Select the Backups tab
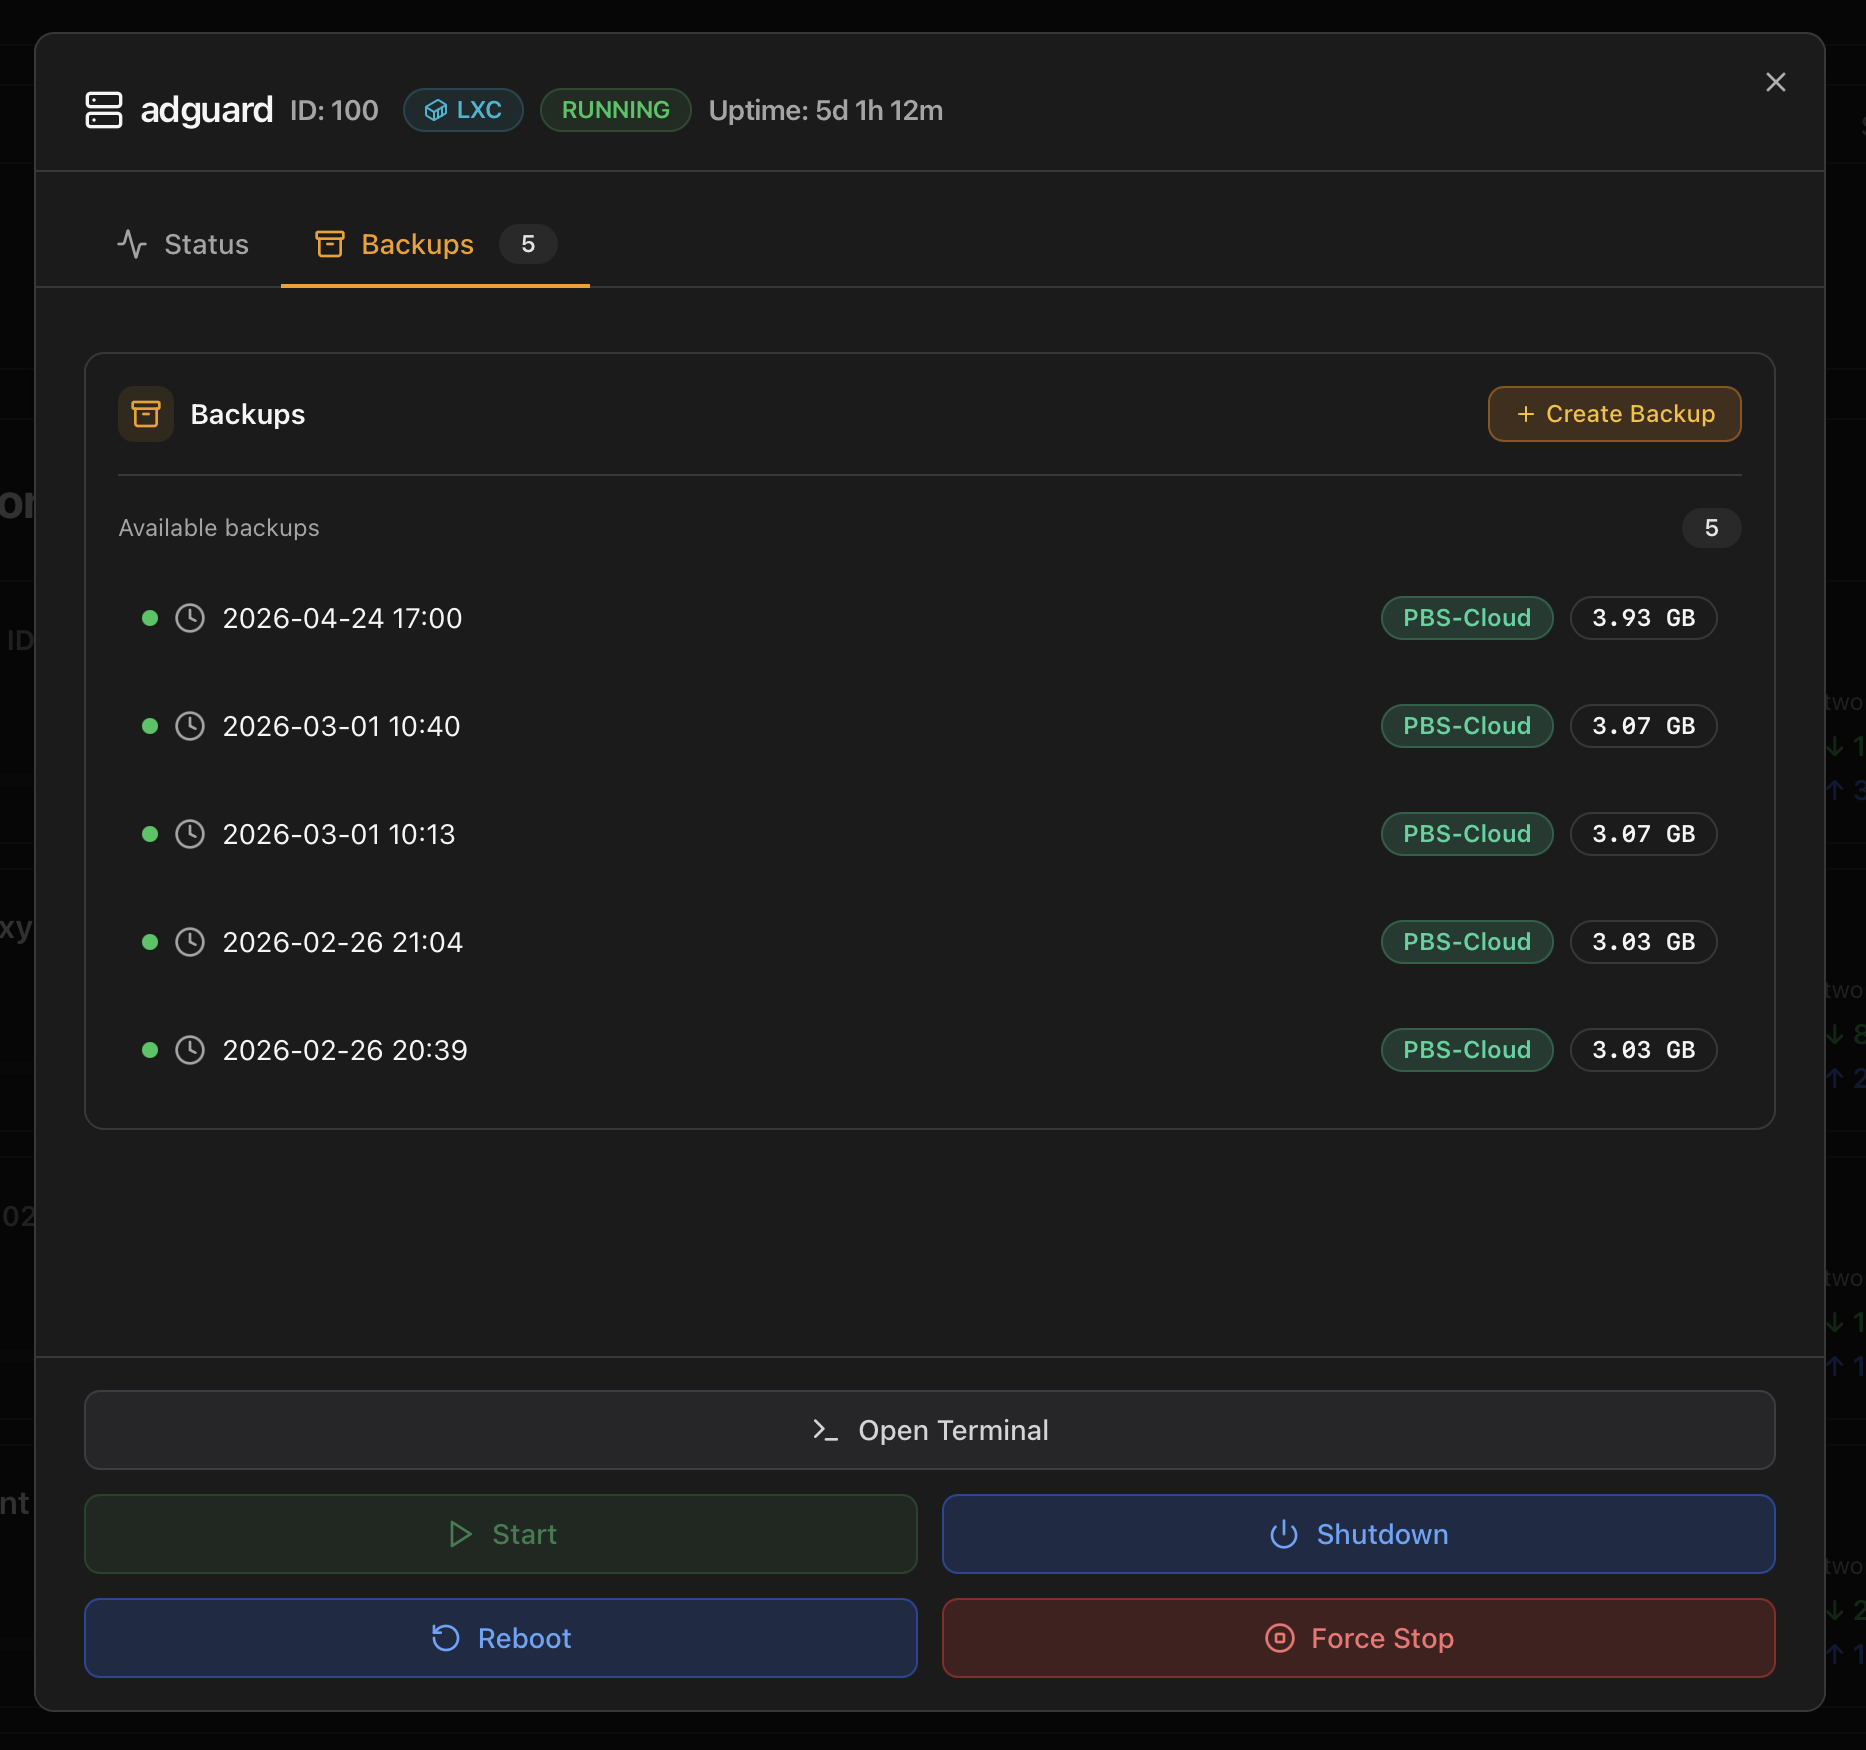The width and height of the screenshot is (1866, 1750). click(435, 244)
